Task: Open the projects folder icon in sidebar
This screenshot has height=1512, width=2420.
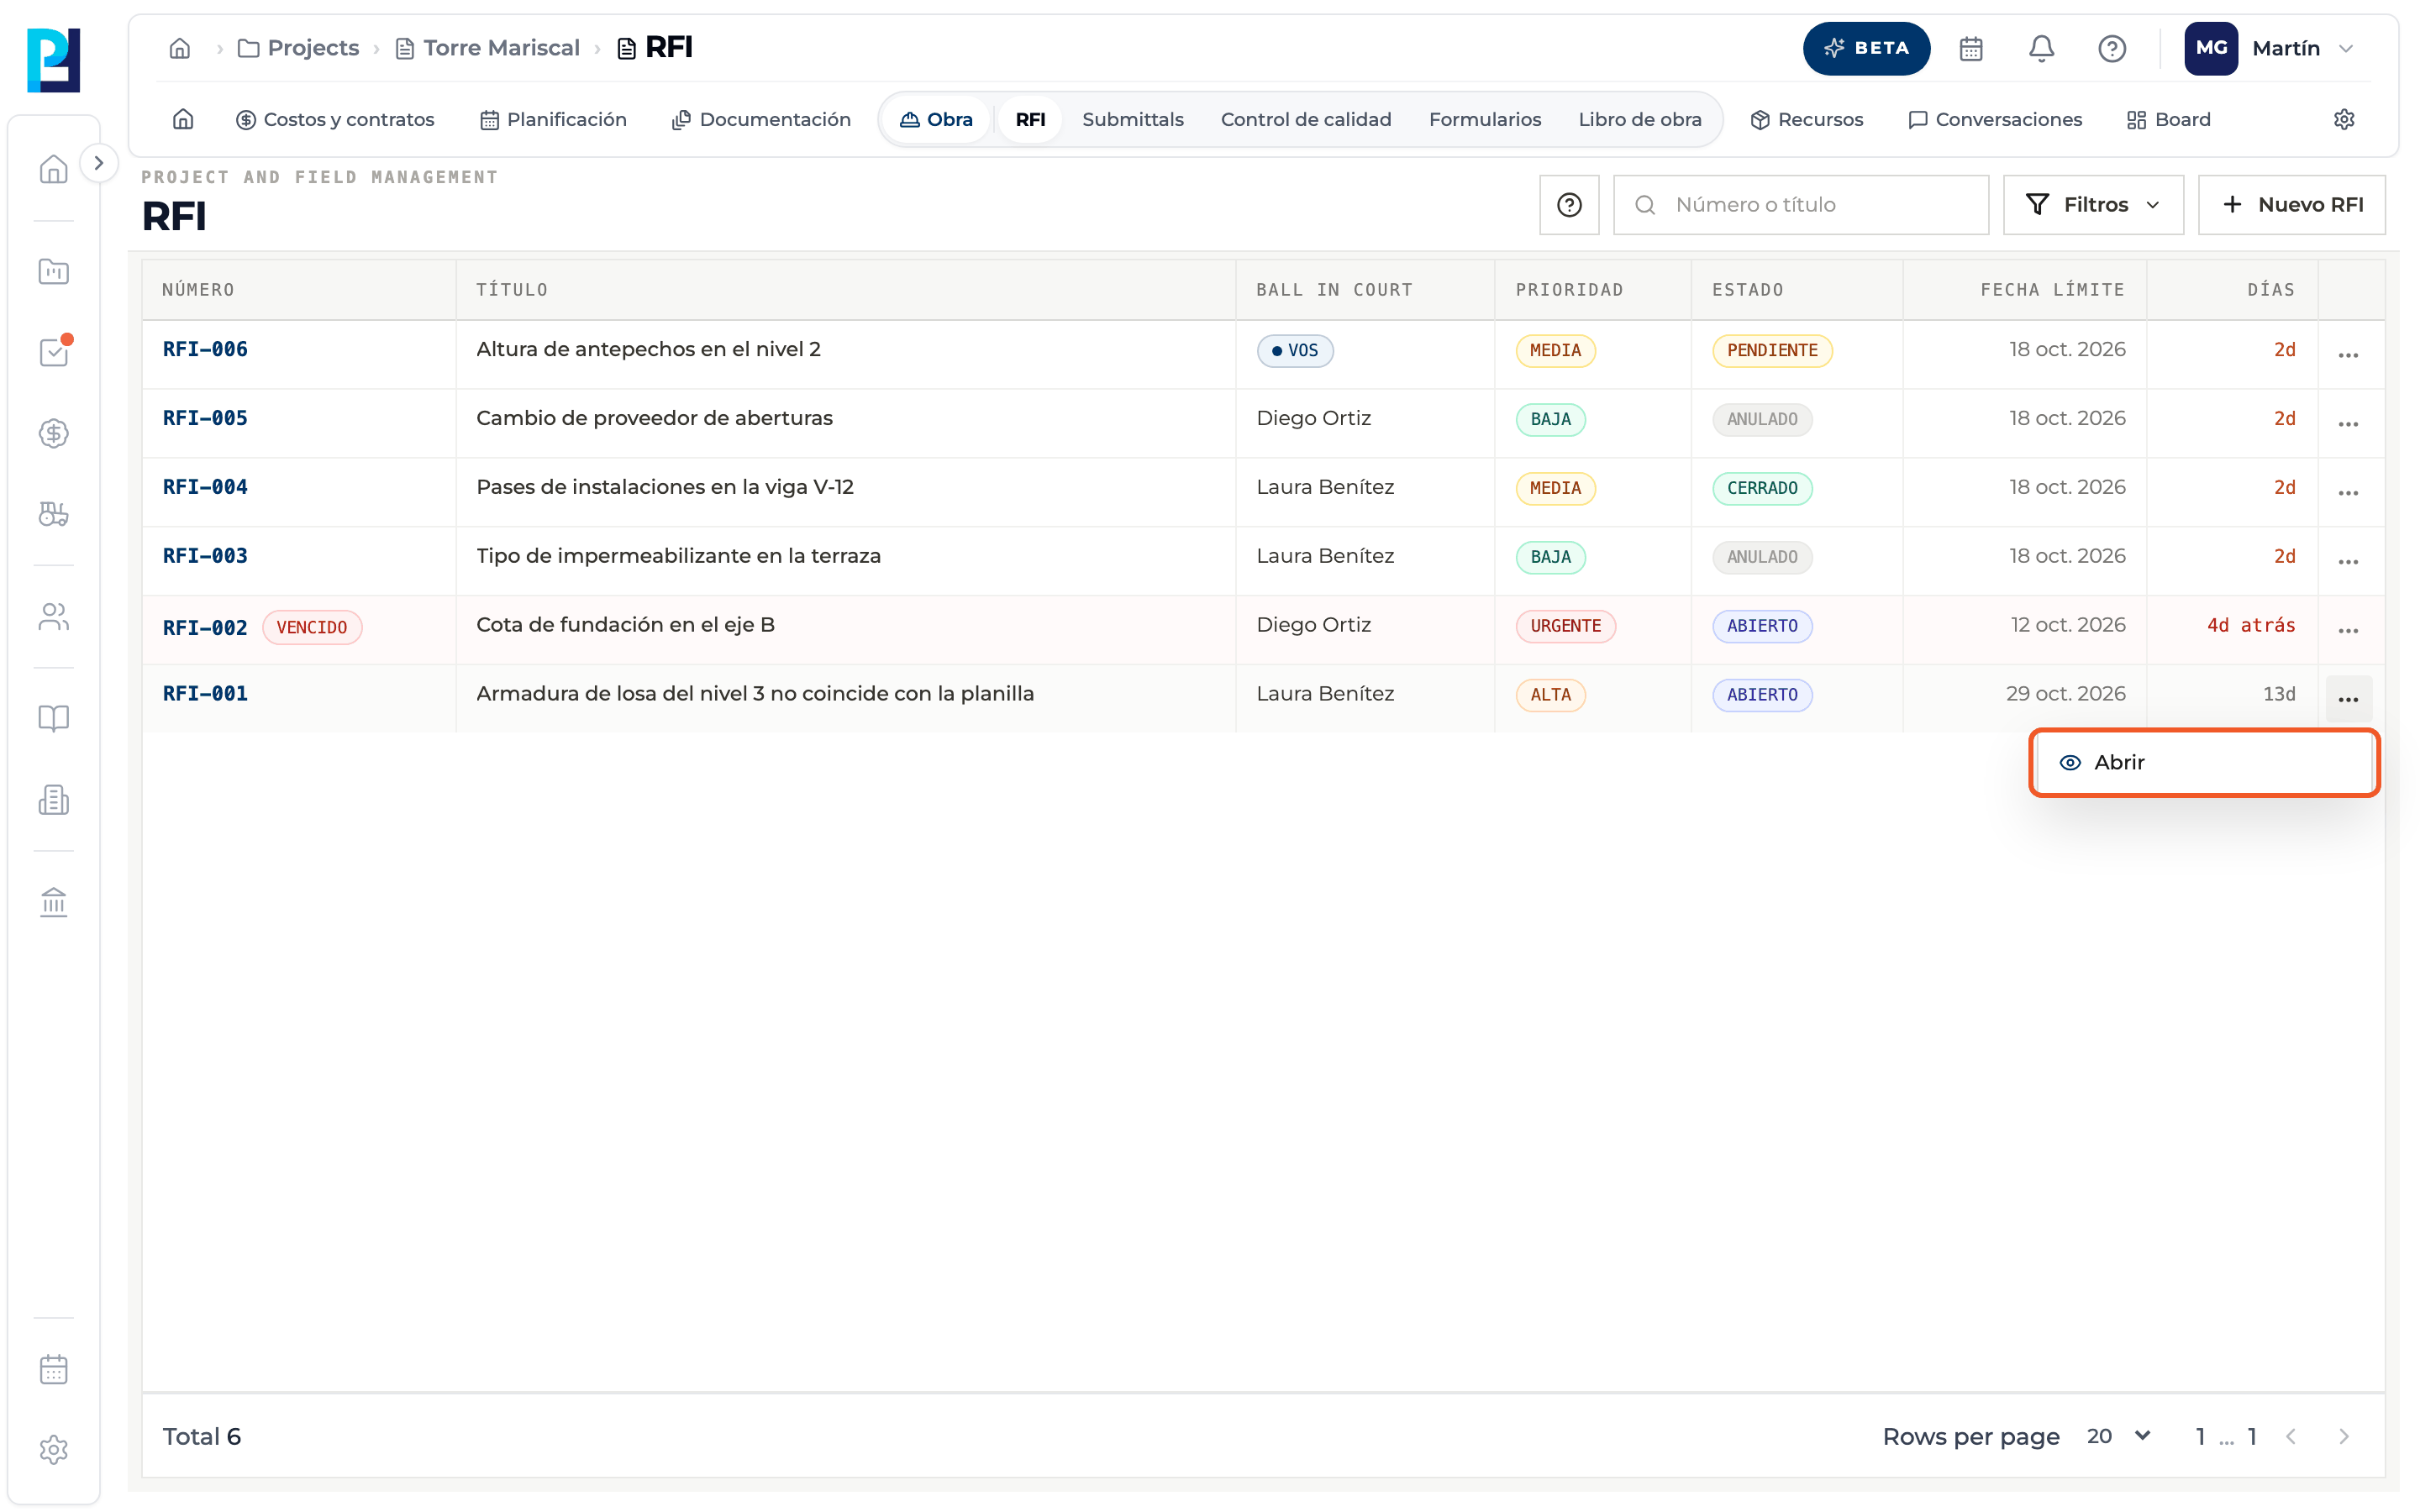Action: coord(53,271)
